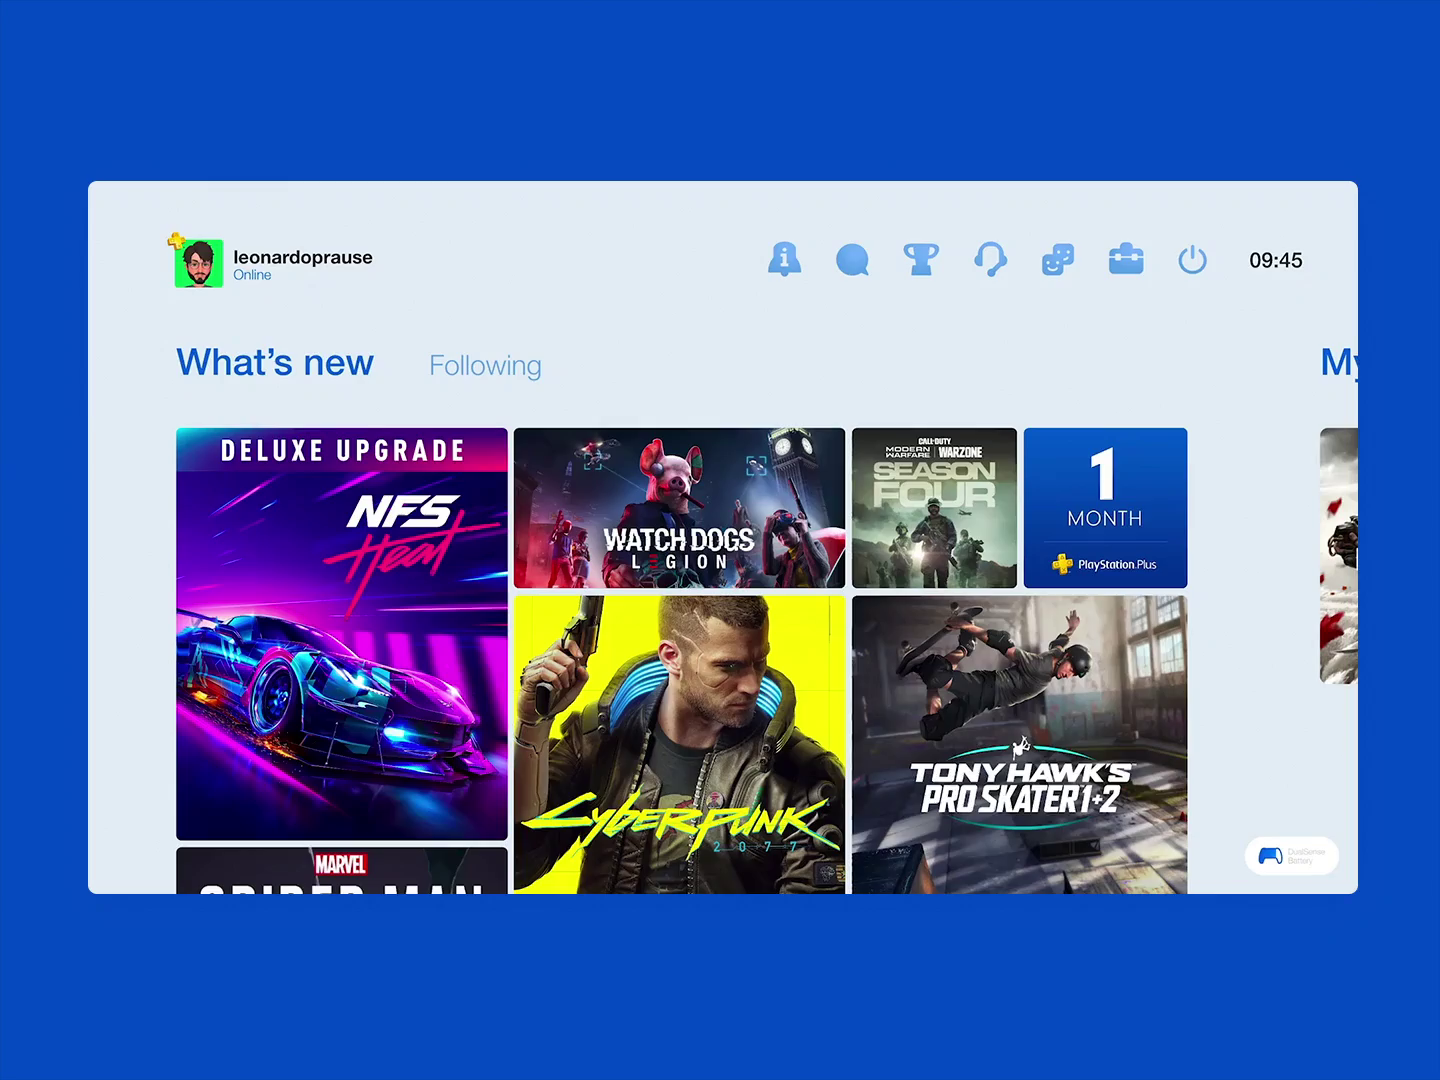Open system settings via the toolbox icon
The height and width of the screenshot is (1080, 1440).
tap(1125, 260)
